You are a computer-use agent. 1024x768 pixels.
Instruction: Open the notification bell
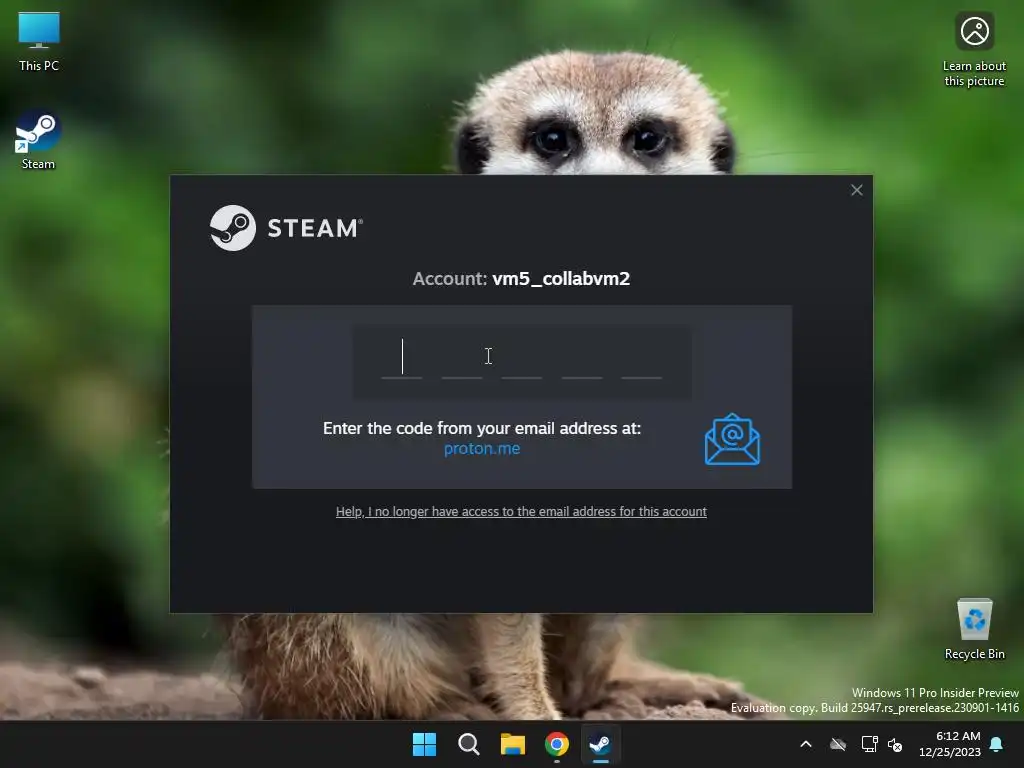point(997,744)
